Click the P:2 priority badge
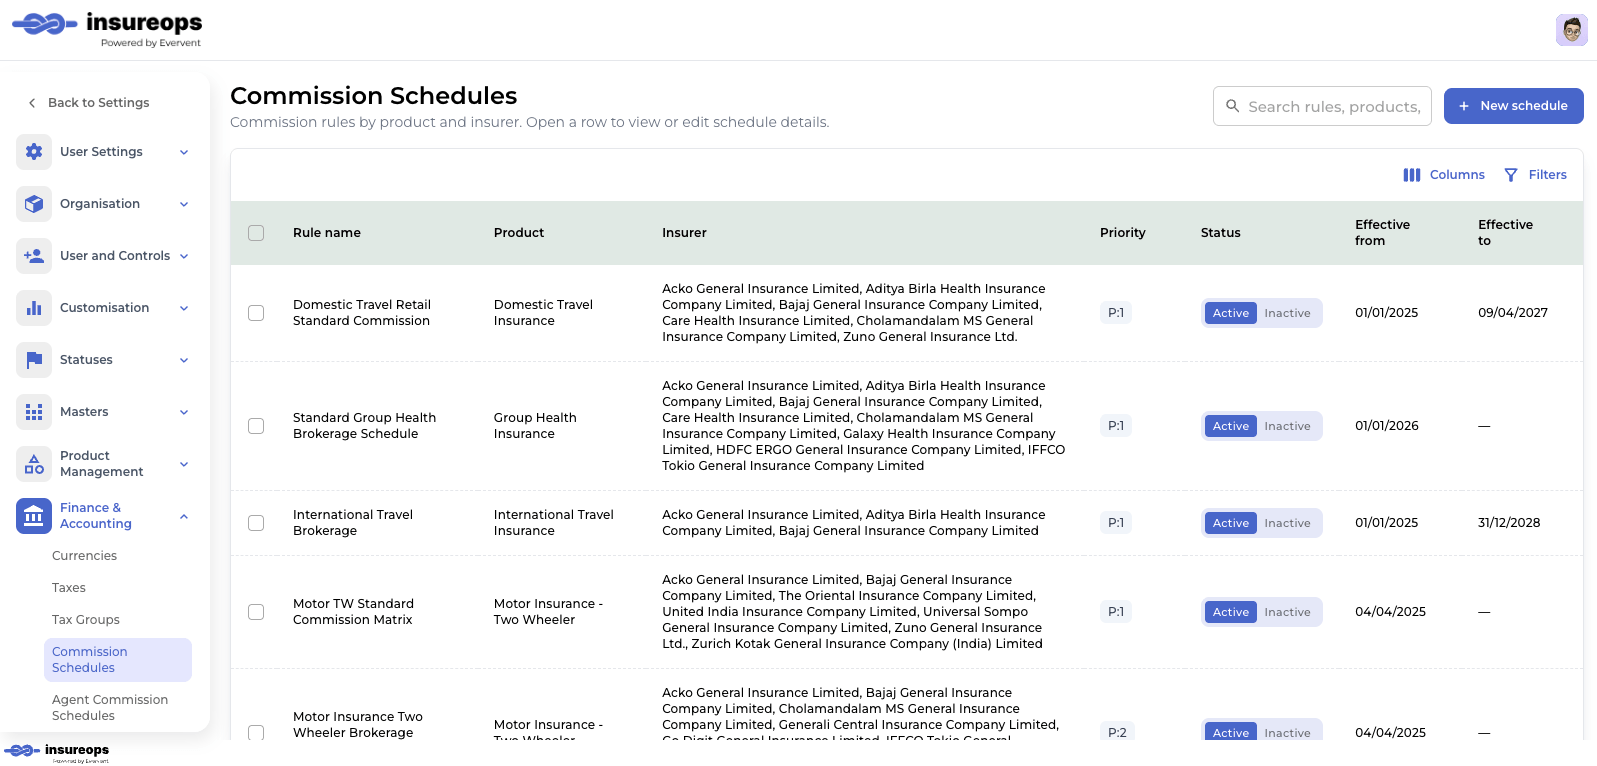Viewport: 1597px width, 766px height. (x=1117, y=732)
